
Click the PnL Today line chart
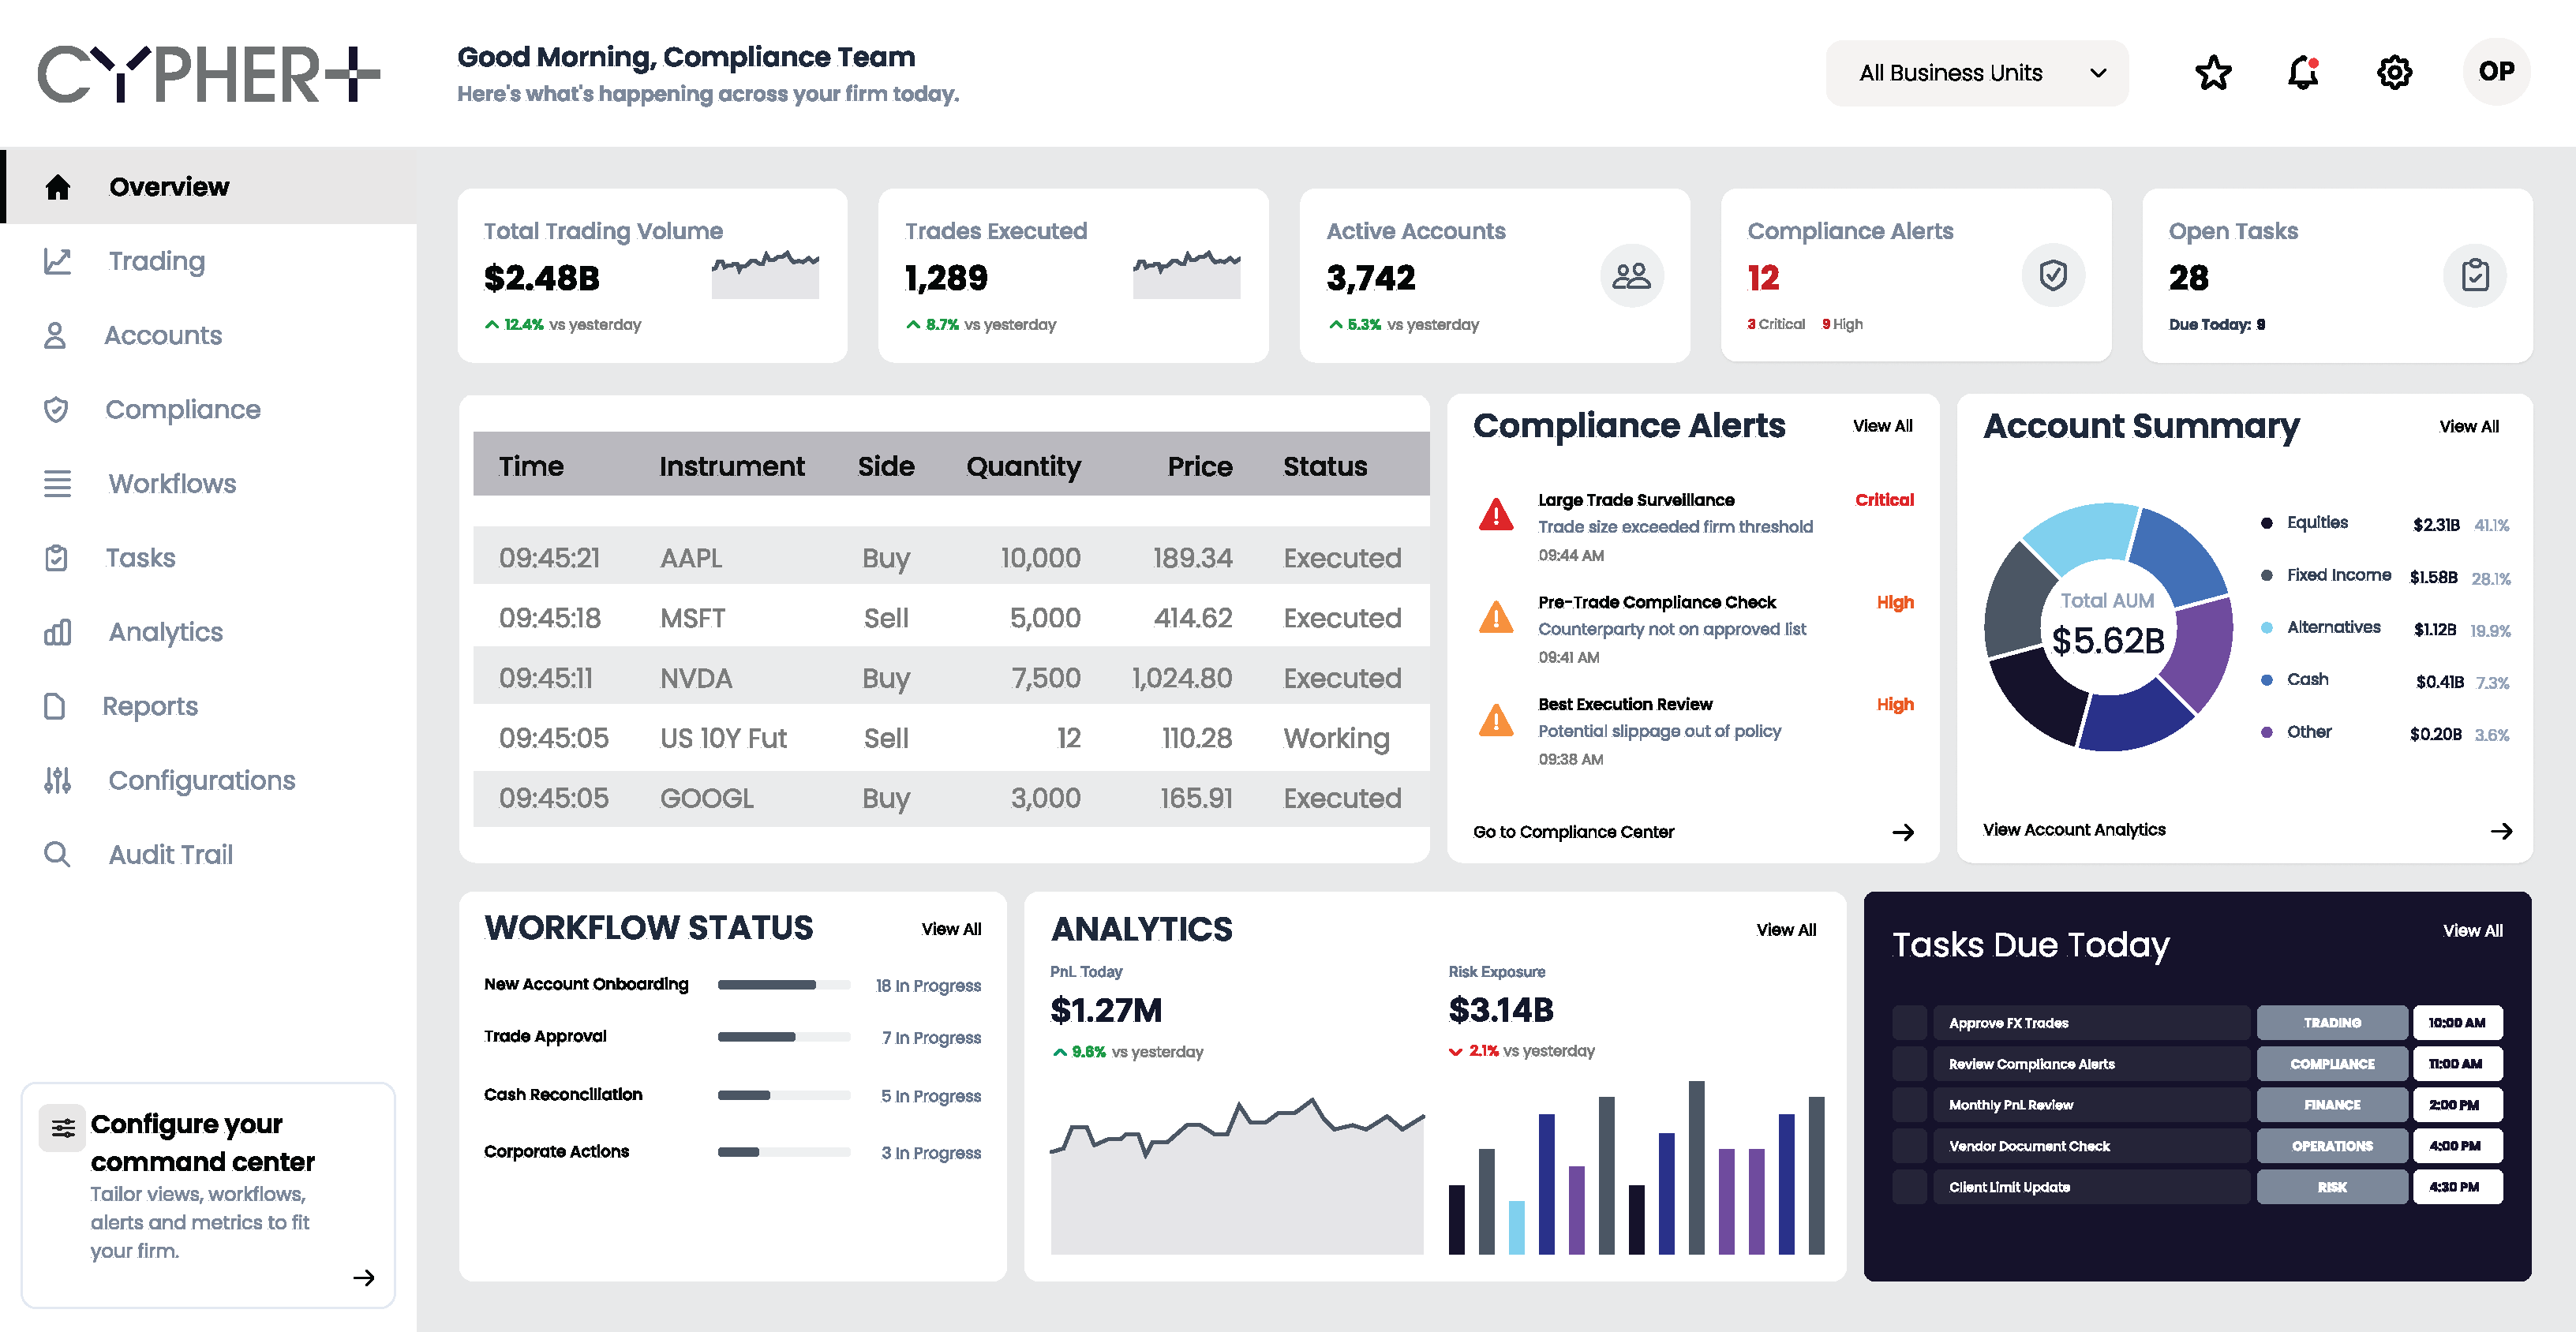pos(1237,1174)
